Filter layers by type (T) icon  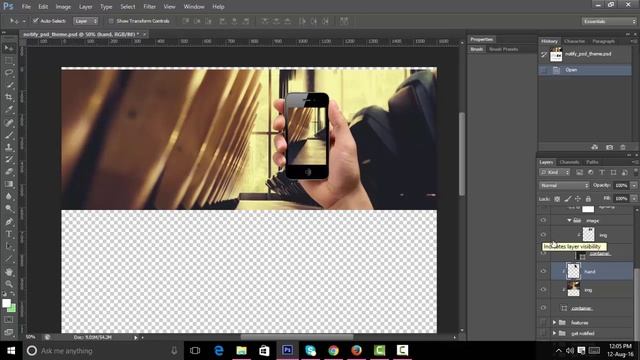tap(602, 172)
